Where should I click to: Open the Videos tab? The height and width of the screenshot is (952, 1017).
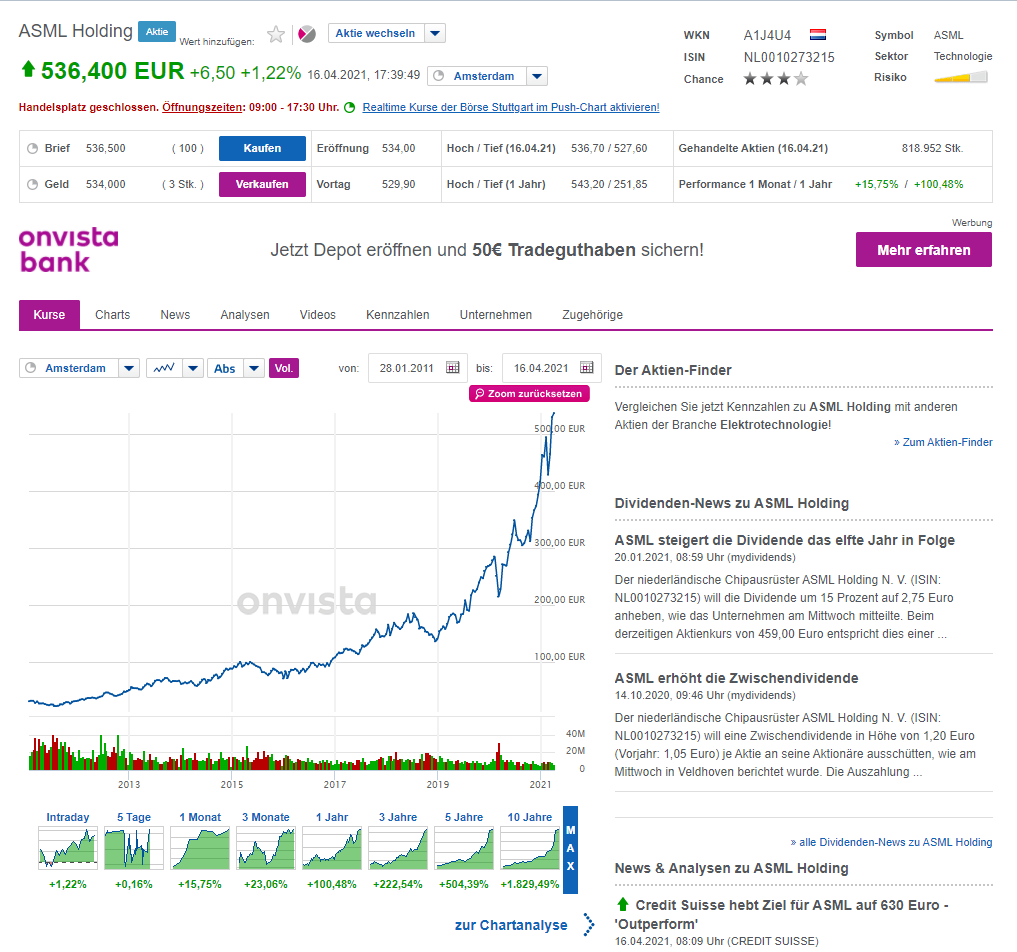click(317, 315)
